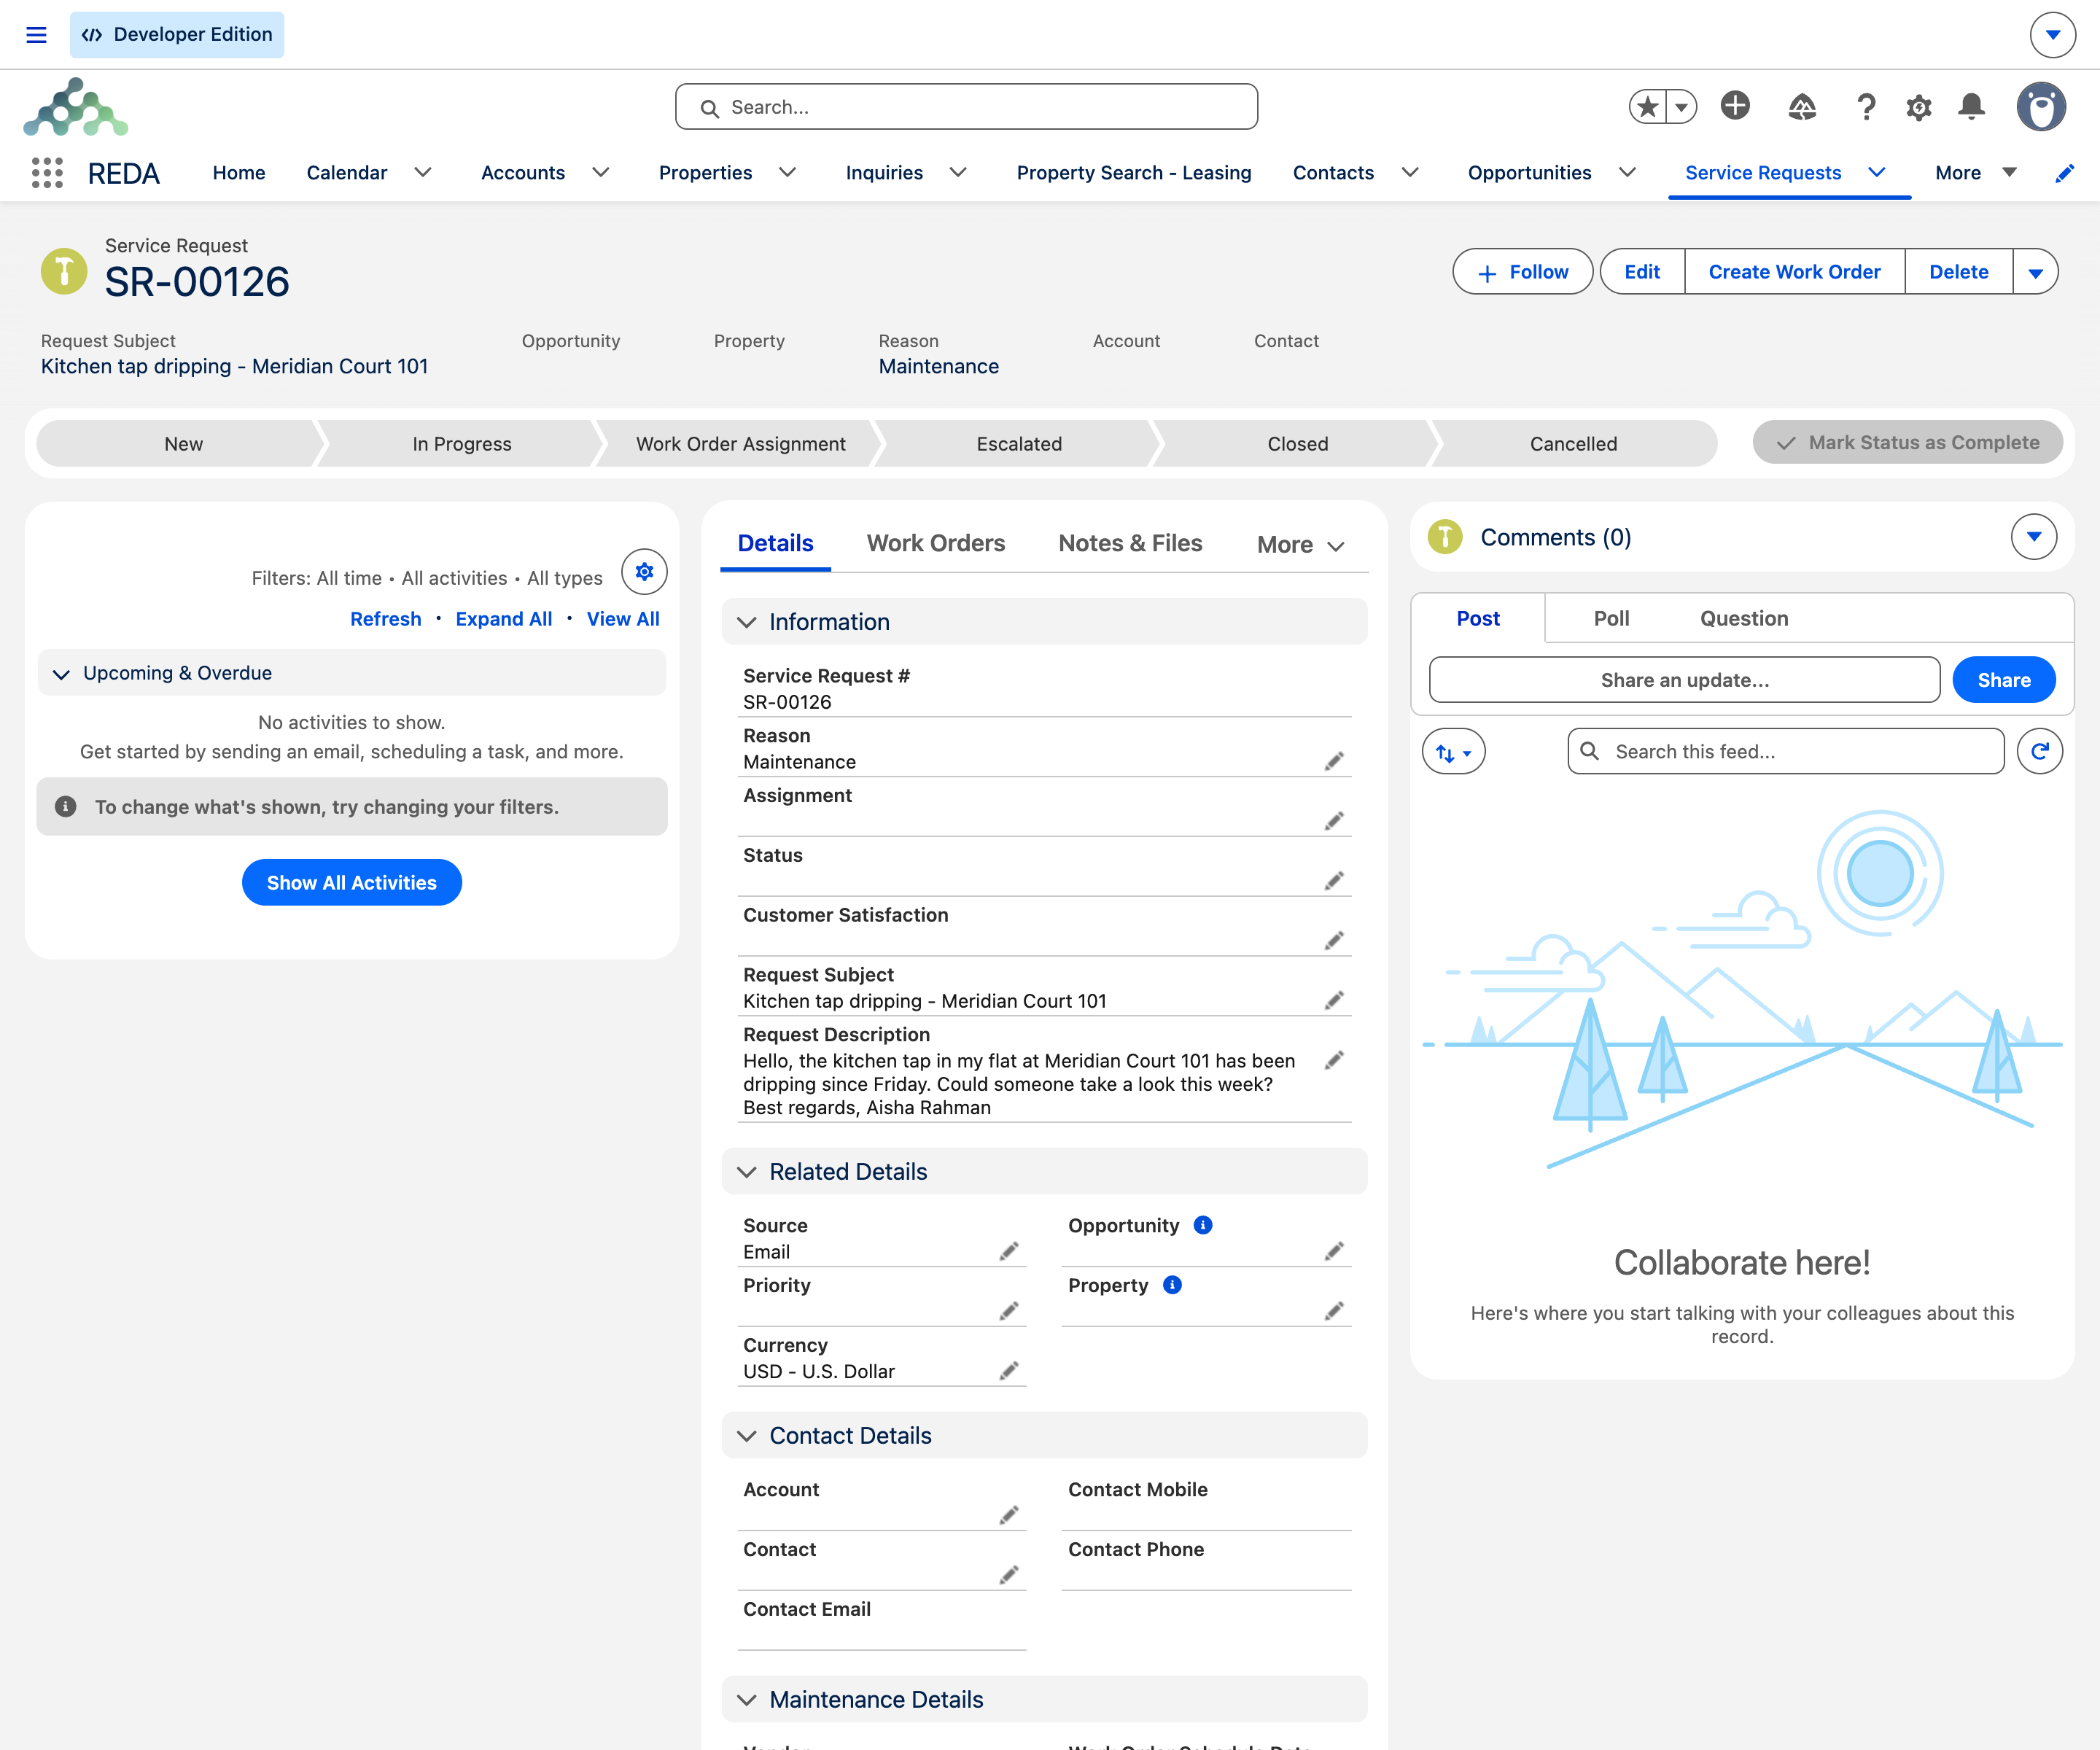The height and width of the screenshot is (1750, 2100).
Task: Click the pencil icon to personalize nav bar
Action: (2064, 173)
